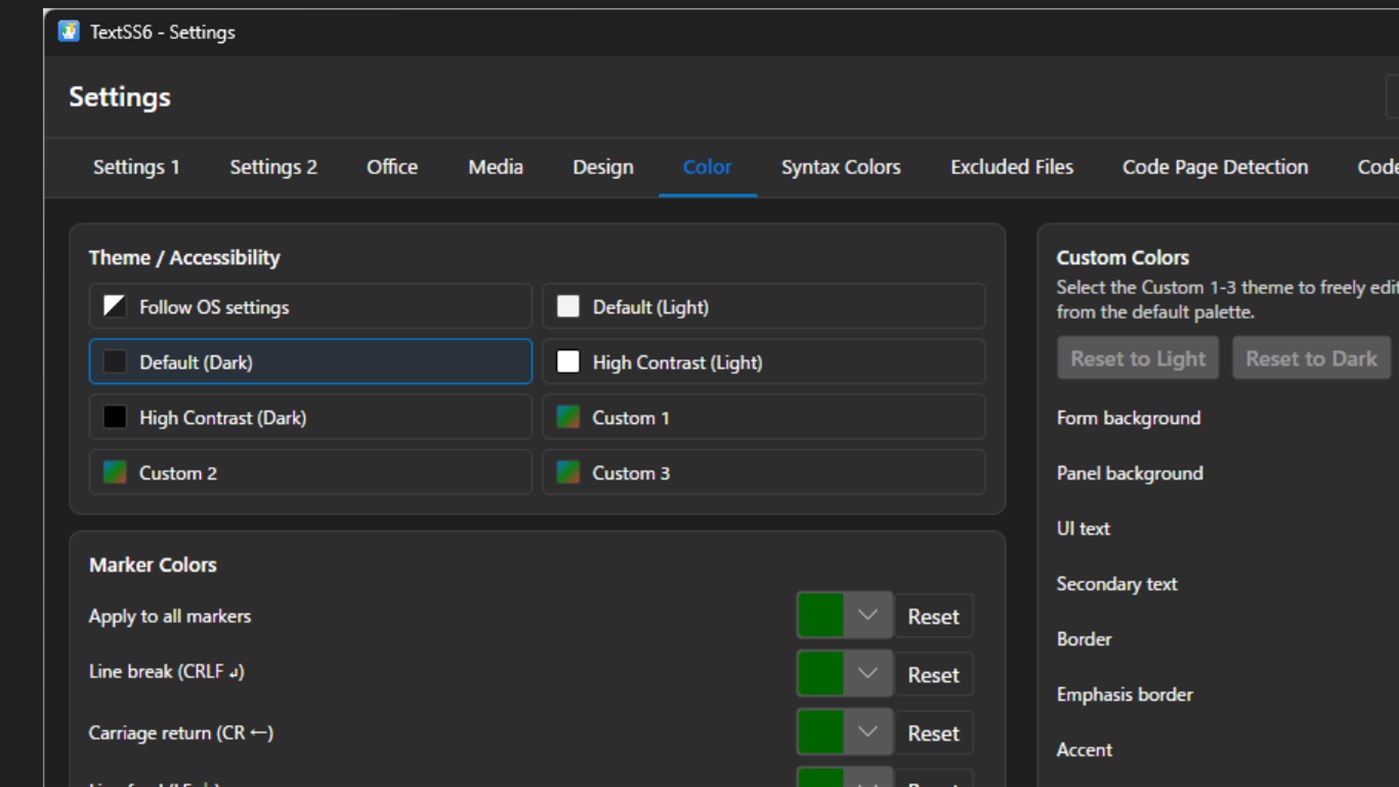
Task: Open the Media tab
Action: click(496, 167)
